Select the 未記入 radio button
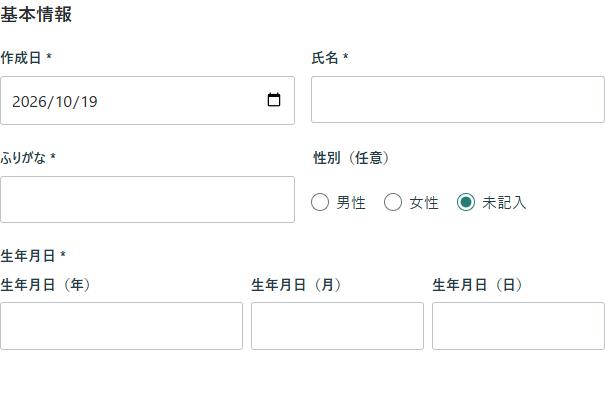605x398 pixels. pos(466,202)
